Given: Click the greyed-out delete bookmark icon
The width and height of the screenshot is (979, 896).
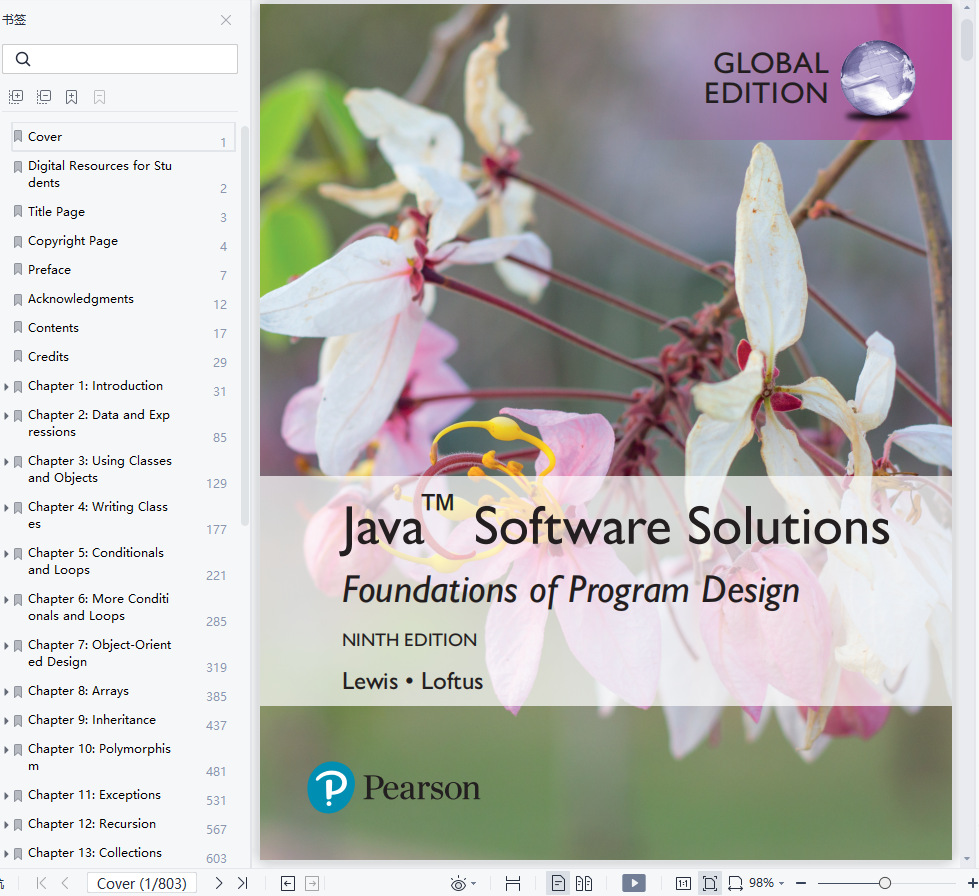Looking at the screenshot, I should tap(99, 97).
